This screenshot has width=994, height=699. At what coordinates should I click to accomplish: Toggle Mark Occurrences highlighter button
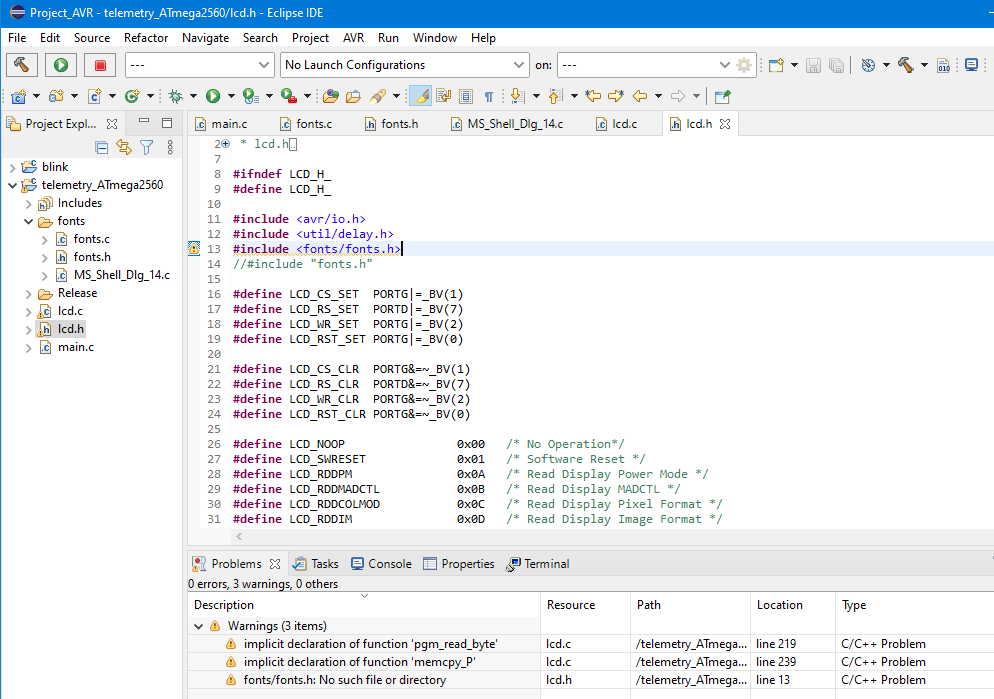(x=420, y=96)
